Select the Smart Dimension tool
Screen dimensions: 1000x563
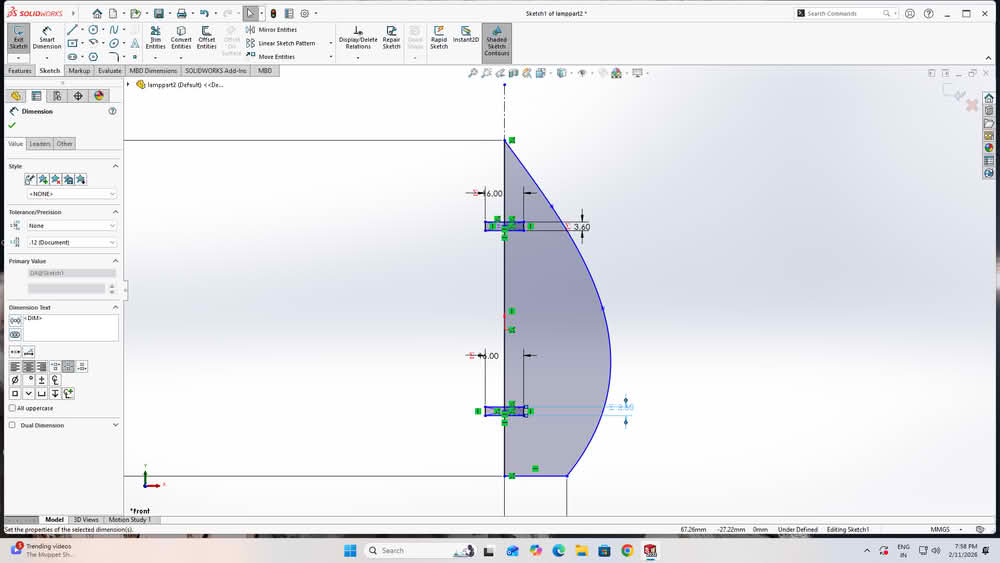[x=47, y=38]
